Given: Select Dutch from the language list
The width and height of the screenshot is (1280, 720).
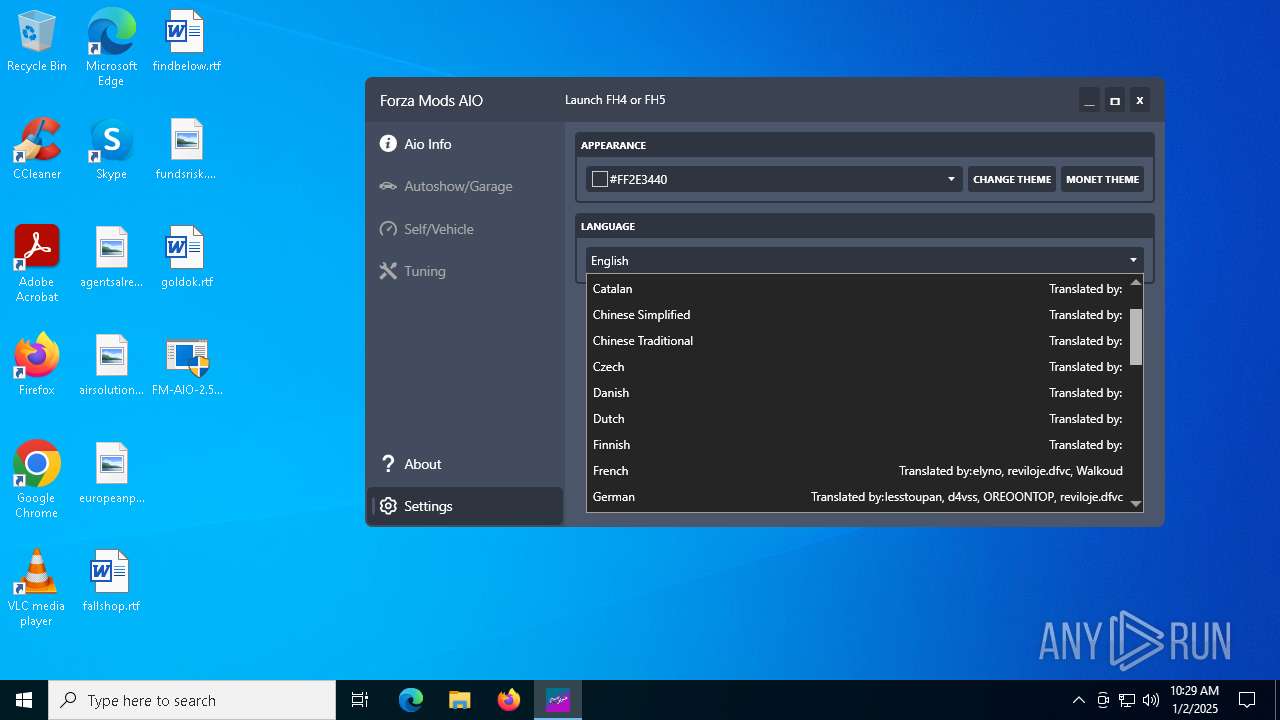Looking at the screenshot, I should [x=858, y=419].
